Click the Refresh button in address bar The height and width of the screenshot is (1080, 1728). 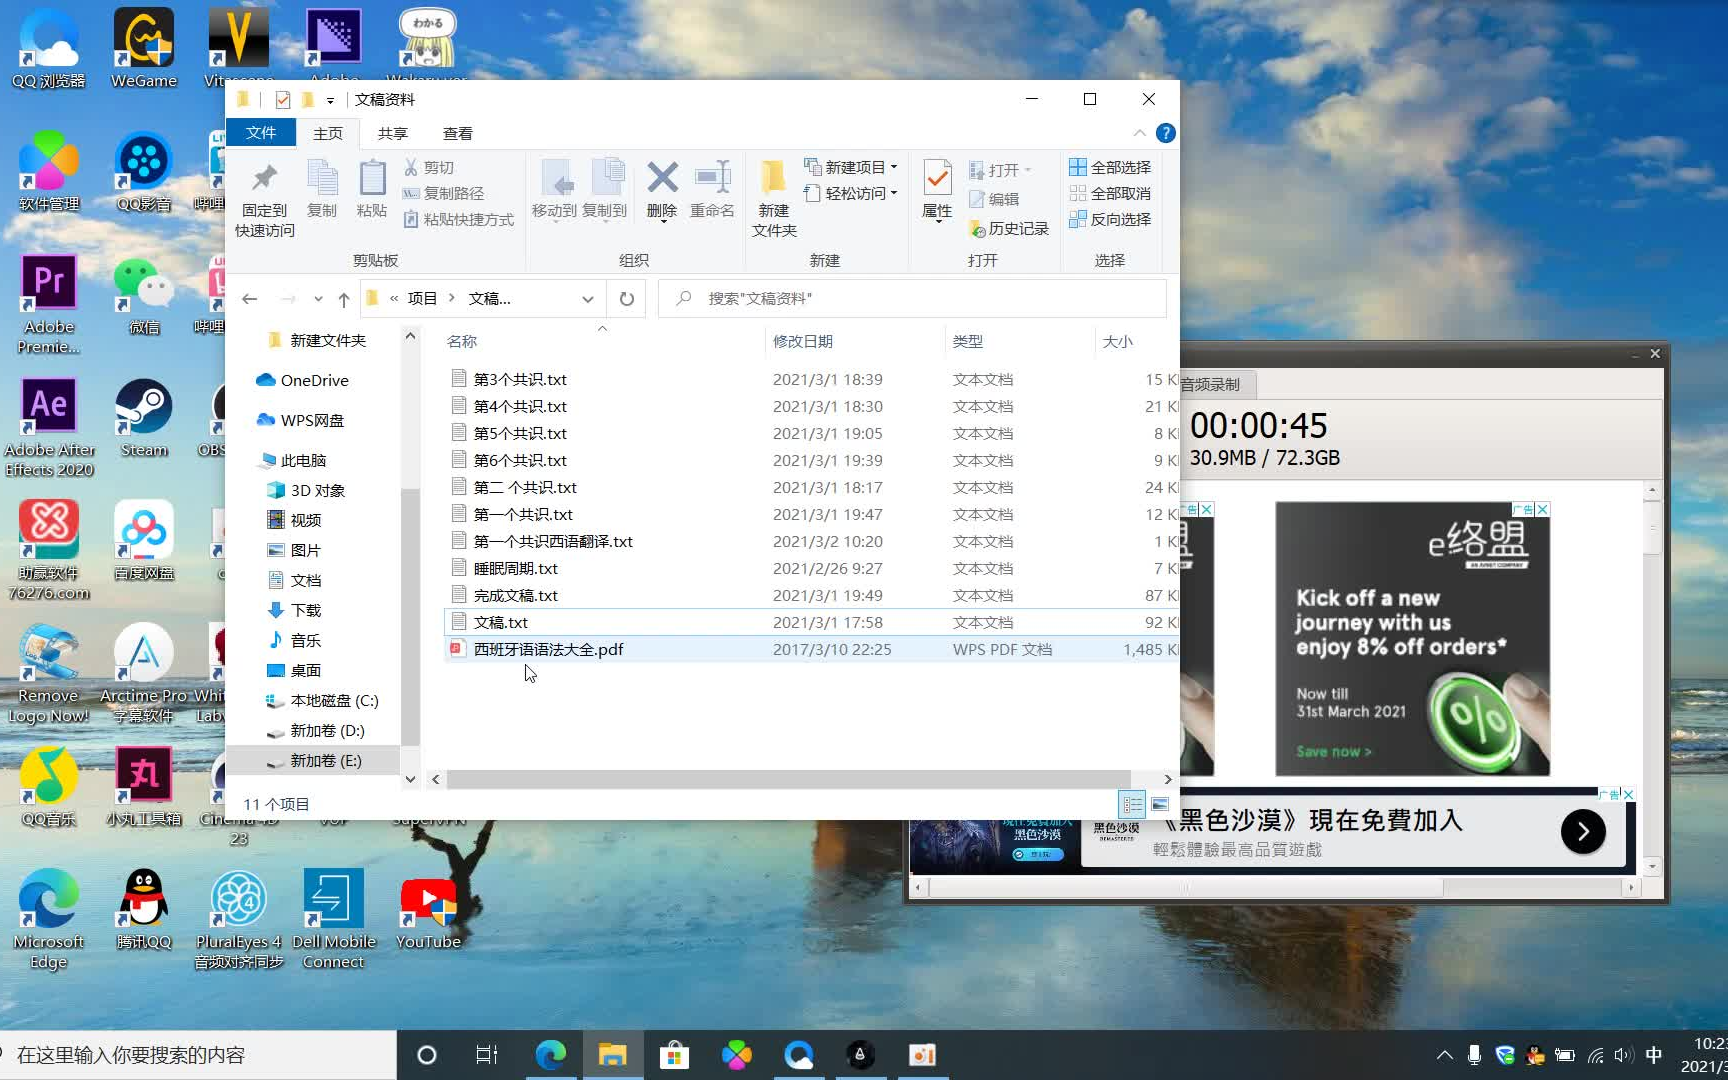point(627,299)
